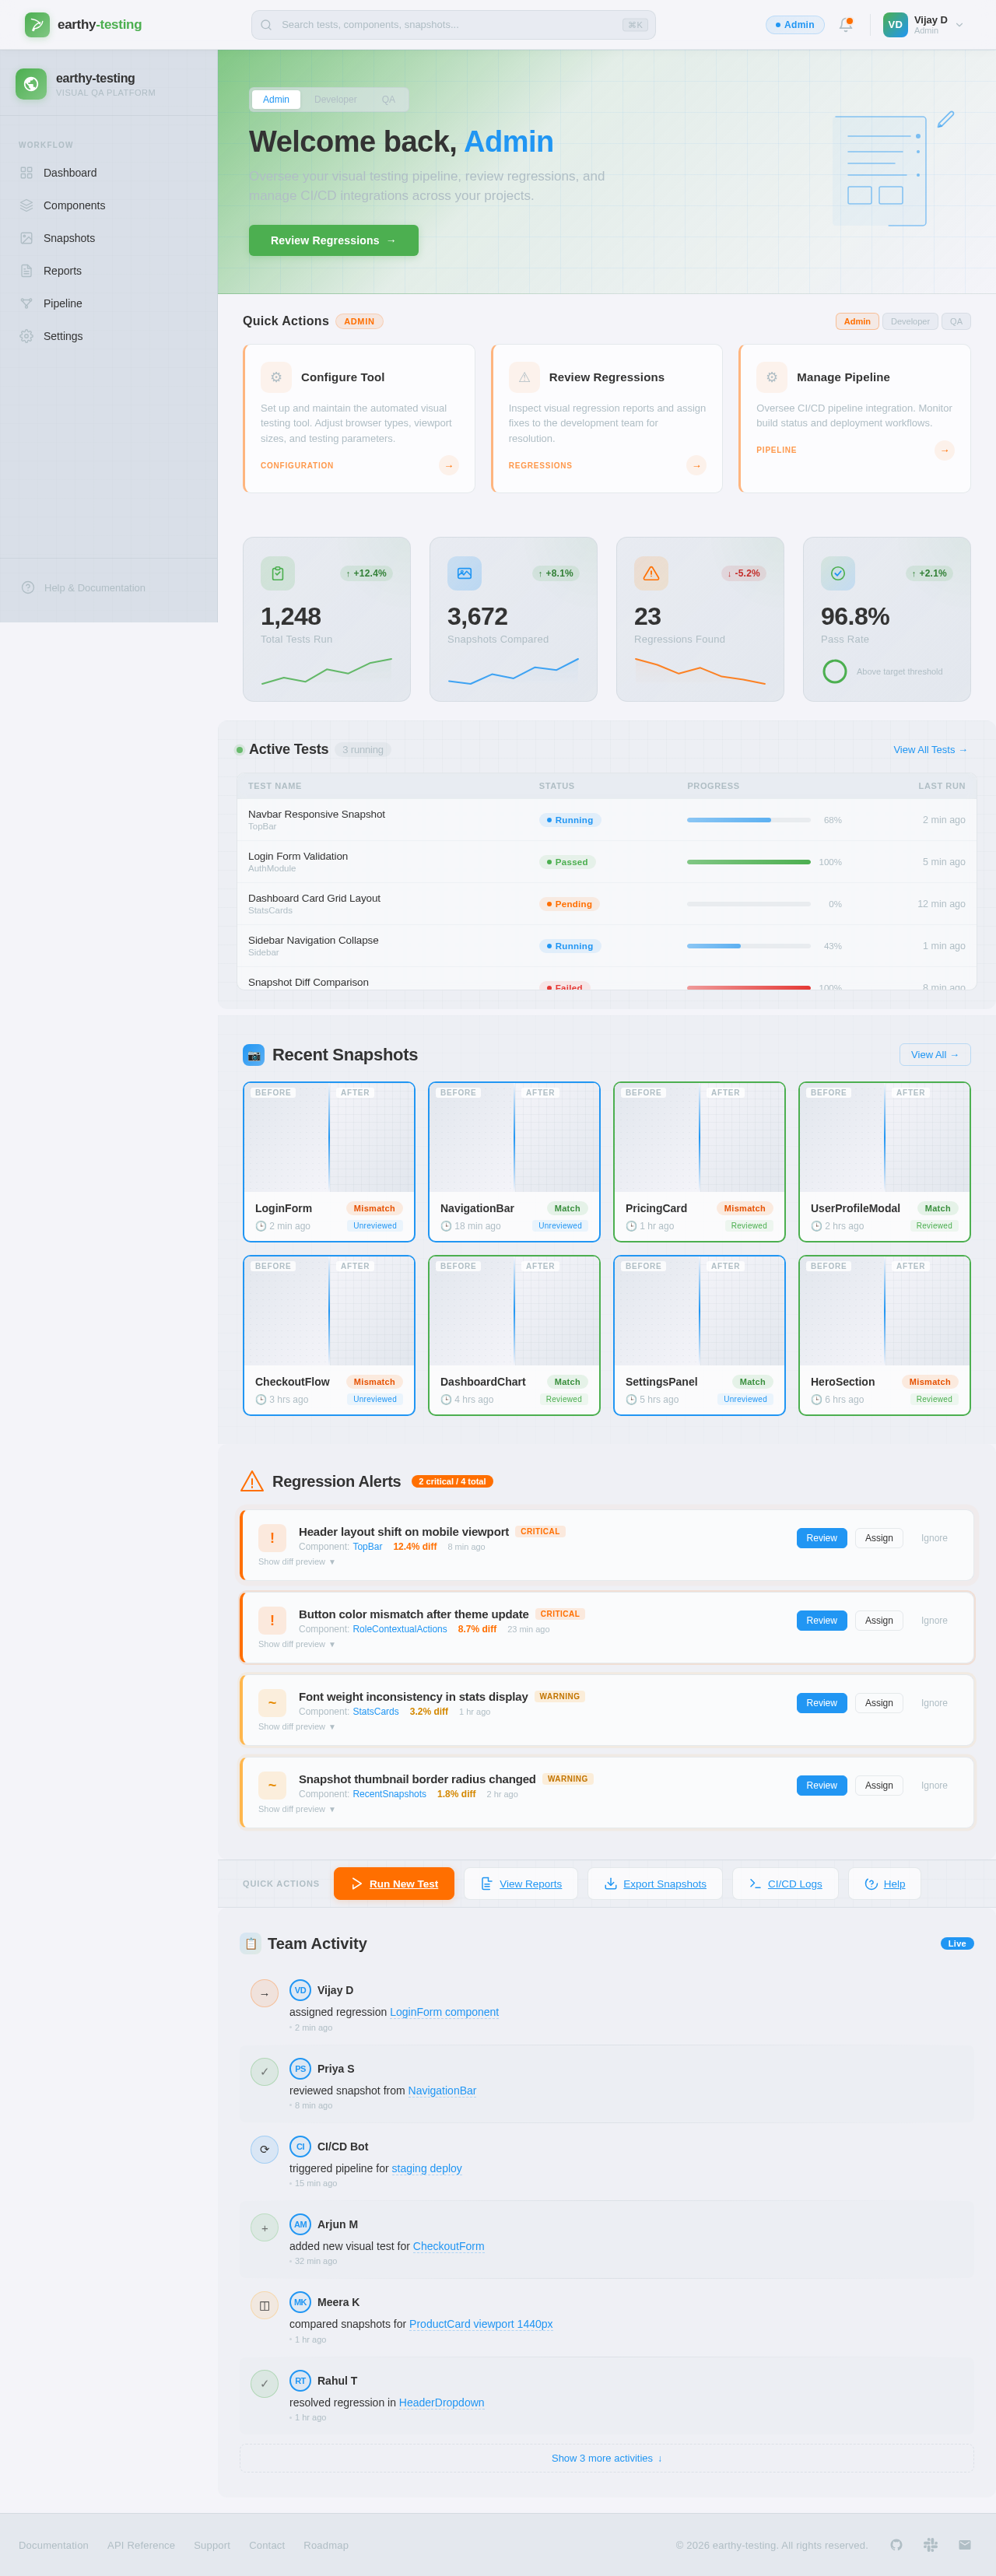The image size is (996, 2576).
Task: Click Regressions Found warning triangle icon
Action: [x=651, y=573]
